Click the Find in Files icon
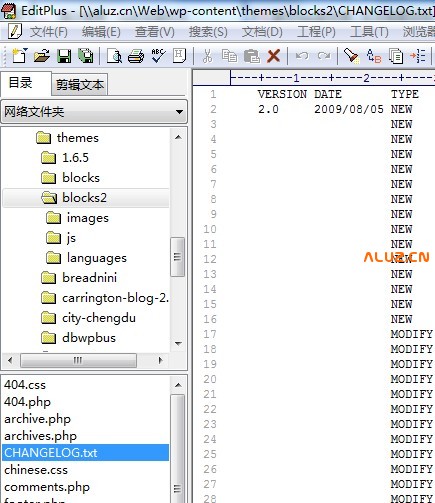435x503 pixels. tap(396, 56)
